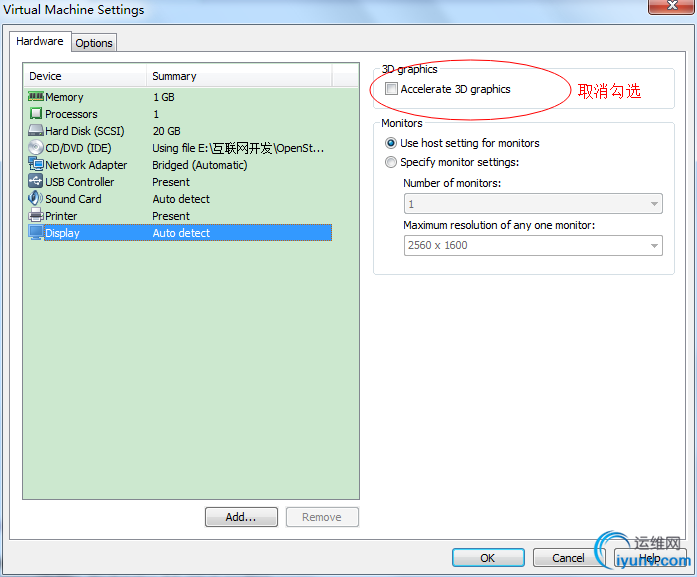Image resolution: width=697 pixels, height=577 pixels.
Task: Select the Sound Card row label
Action: point(73,199)
